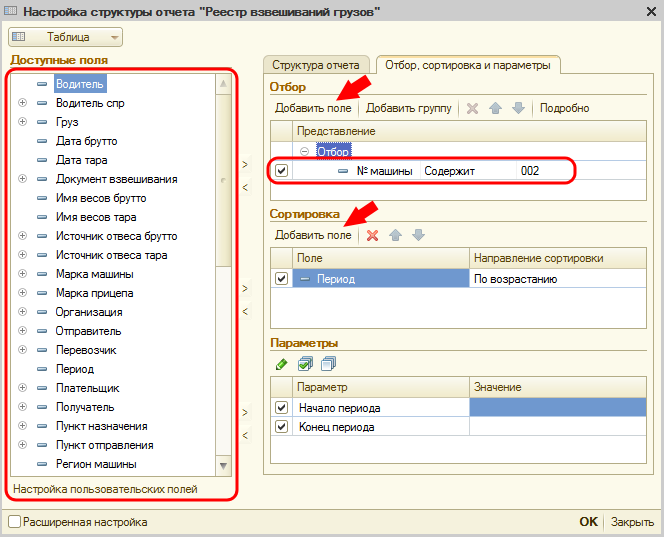This screenshot has width=664, height=537.
Task: Click move down arrow in Сортировка toolbar
Action: click(418, 235)
